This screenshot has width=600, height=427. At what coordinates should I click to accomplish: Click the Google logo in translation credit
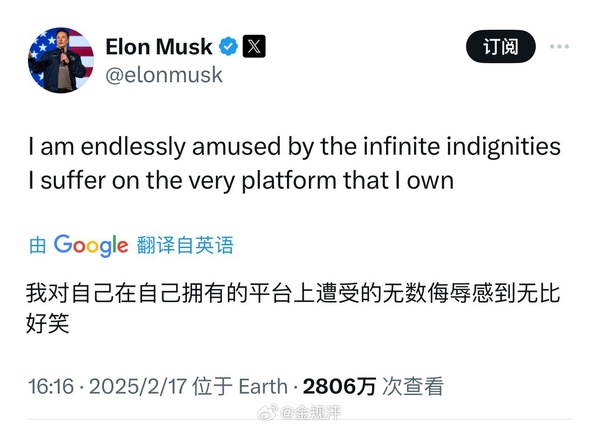pyautogui.click(x=91, y=245)
